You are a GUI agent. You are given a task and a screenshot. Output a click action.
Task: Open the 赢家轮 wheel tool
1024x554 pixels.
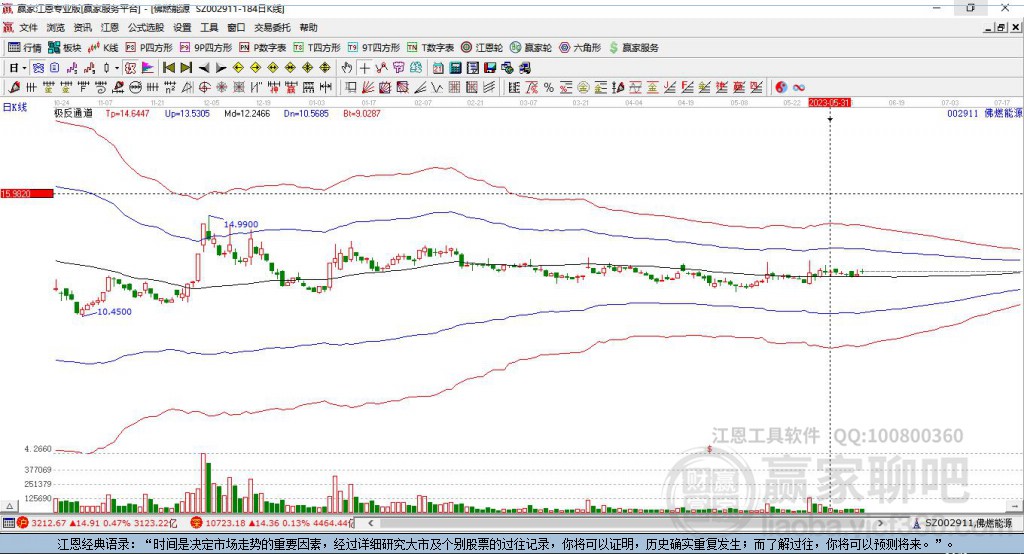(x=531, y=48)
